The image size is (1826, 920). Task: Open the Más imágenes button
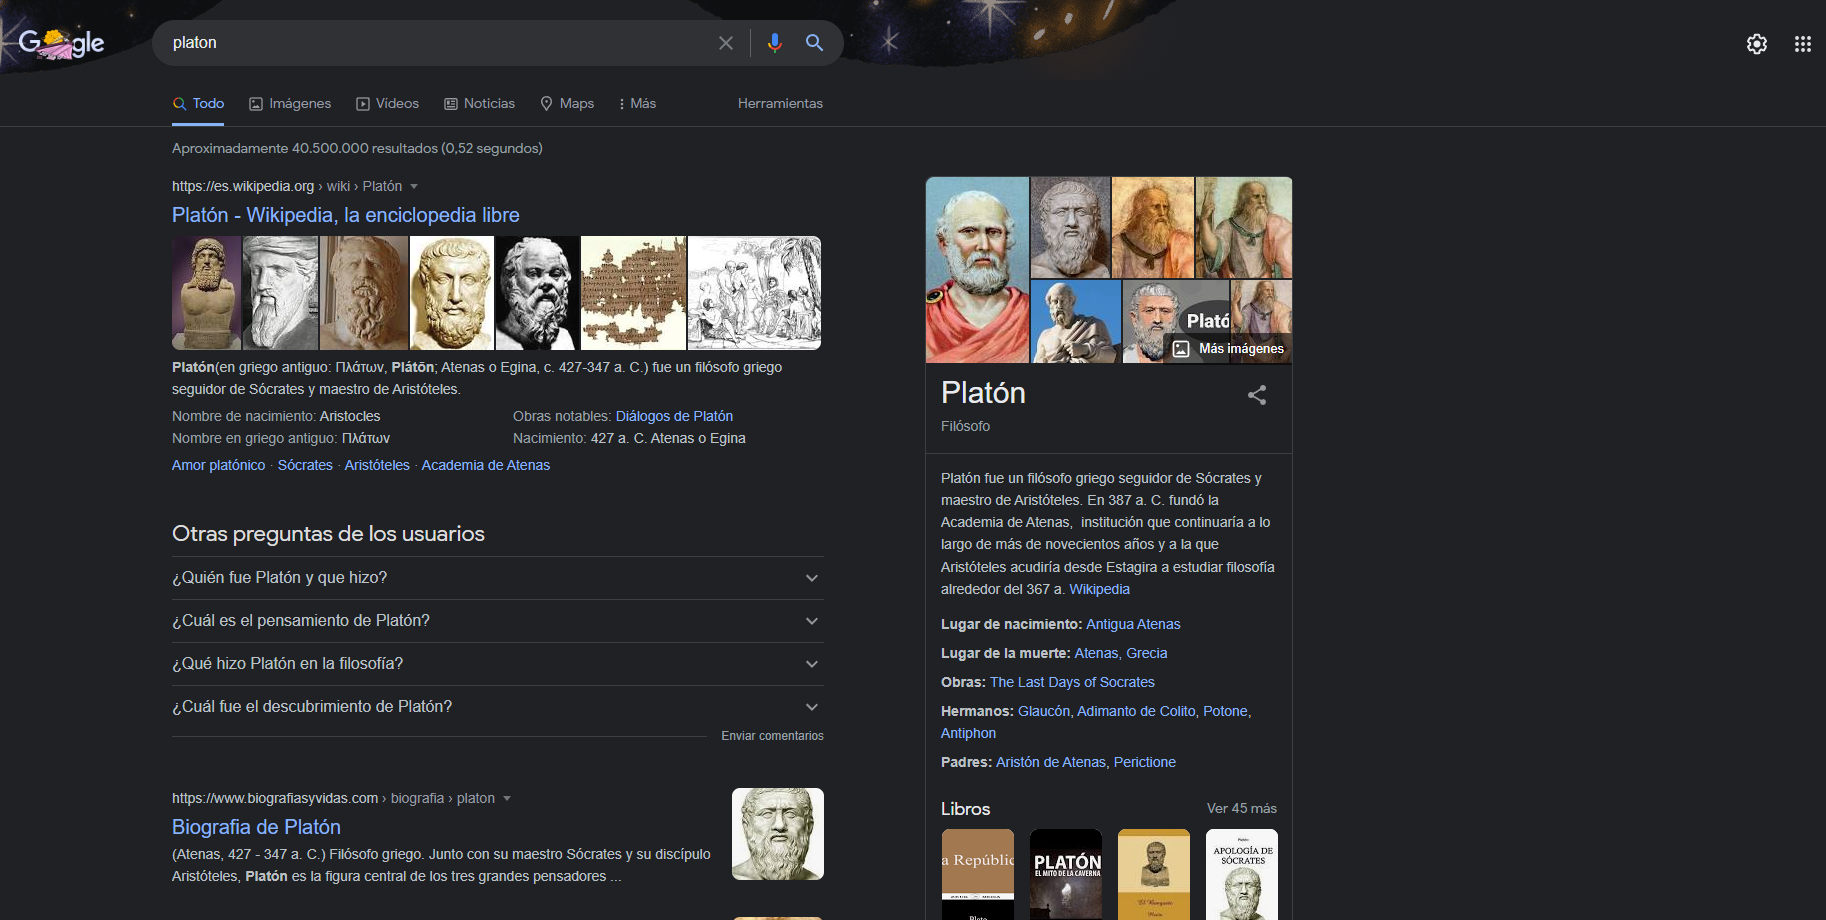[x=1229, y=348]
